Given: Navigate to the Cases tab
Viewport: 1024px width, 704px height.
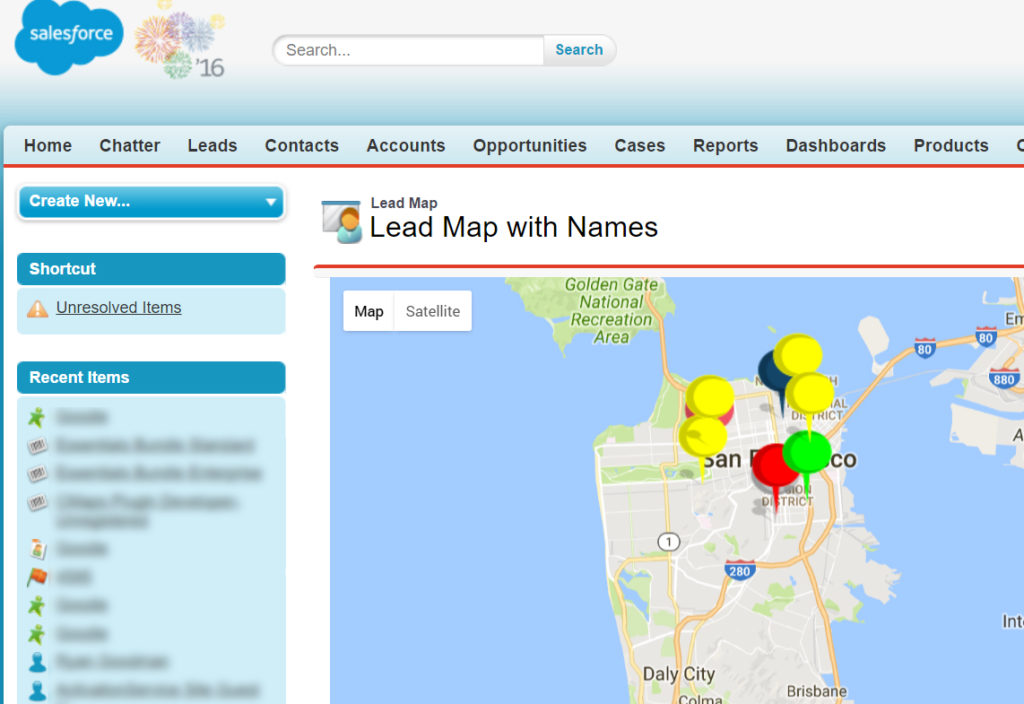Looking at the screenshot, I should [x=639, y=146].
